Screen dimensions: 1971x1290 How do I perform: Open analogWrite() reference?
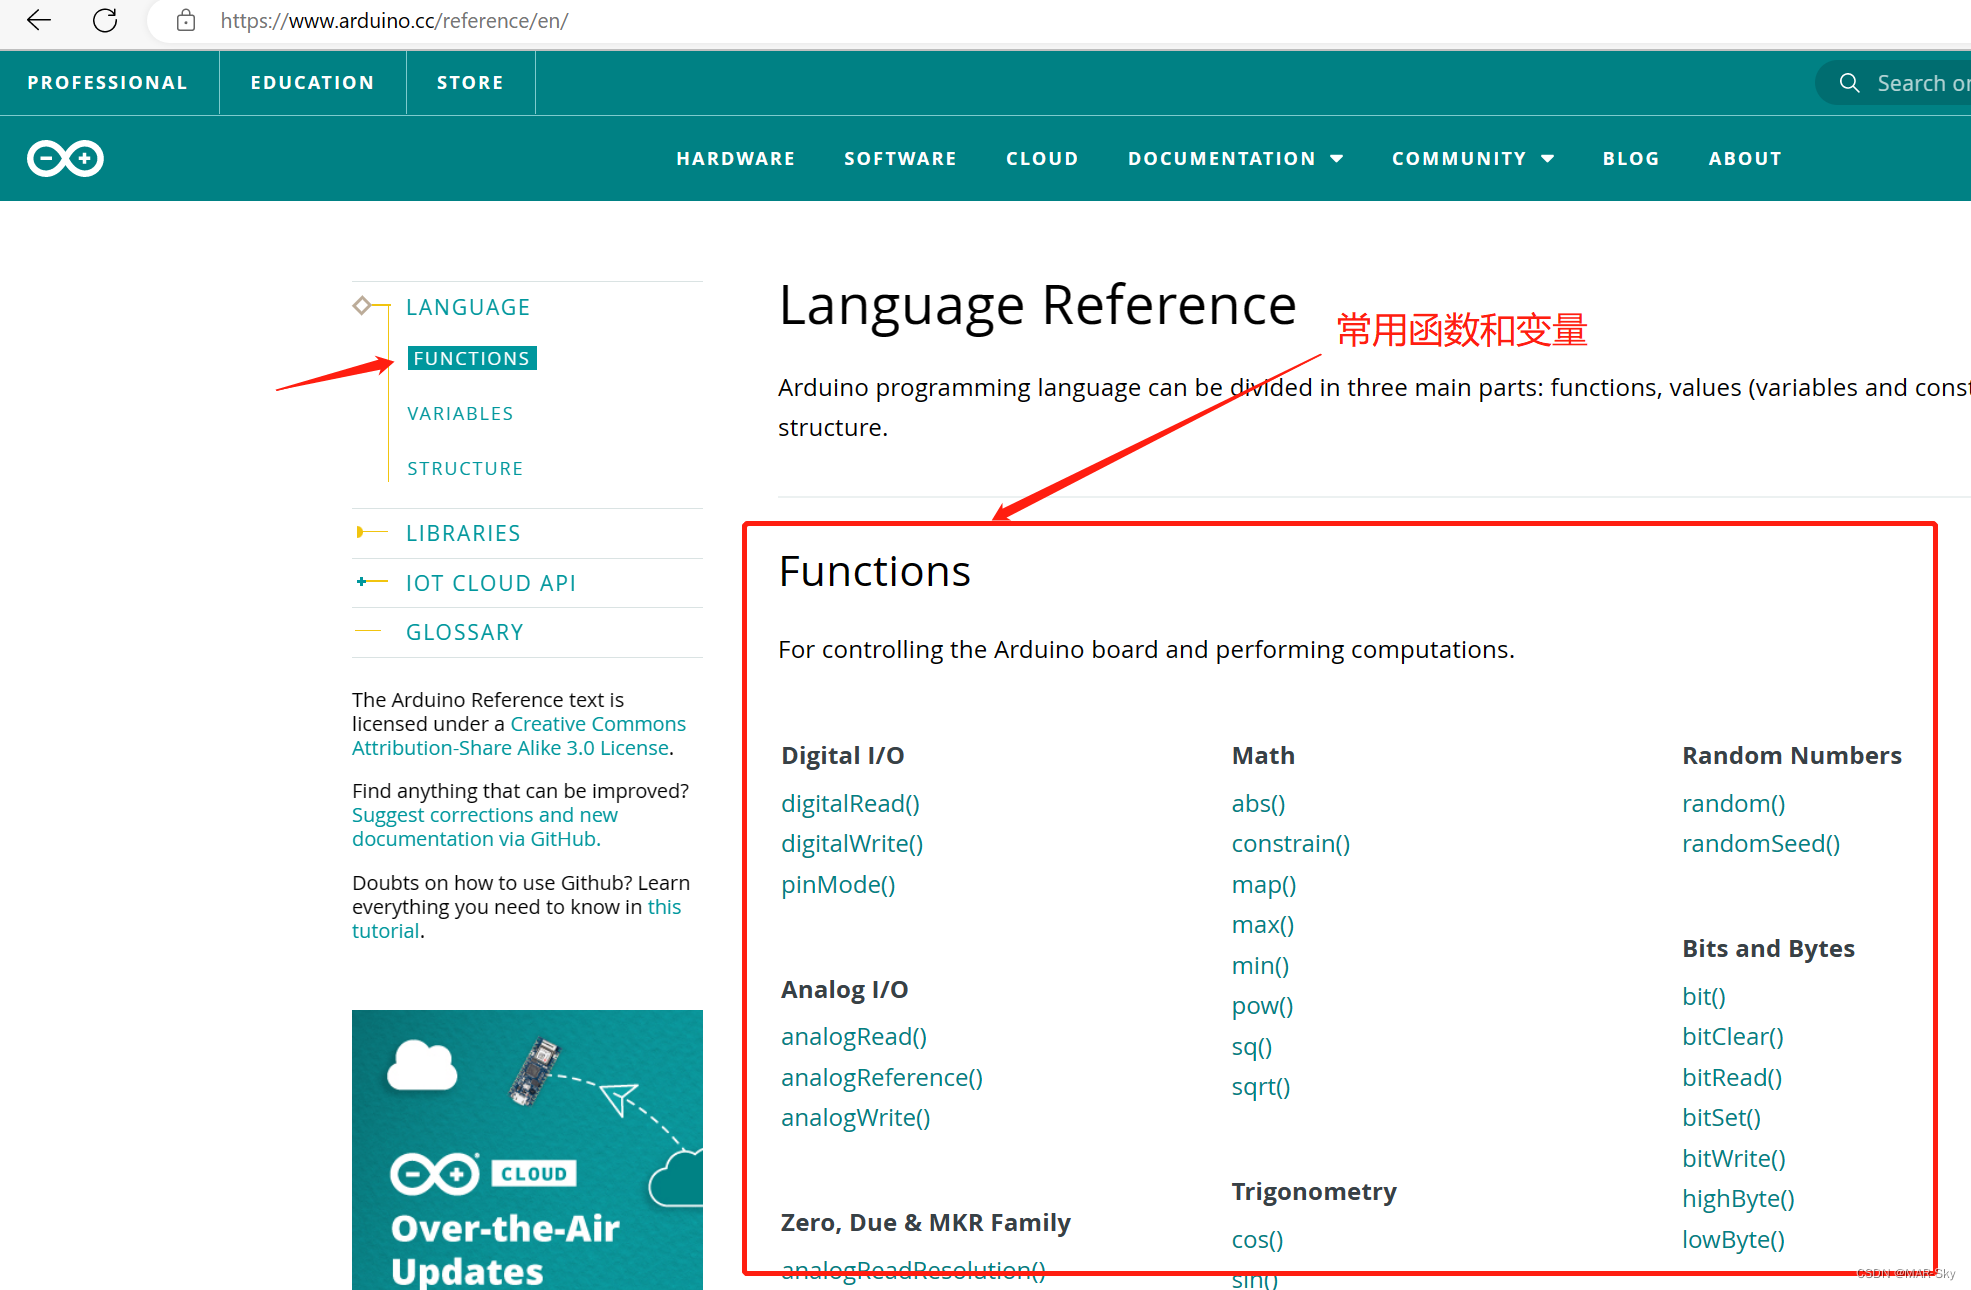click(x=856, y=1118)
